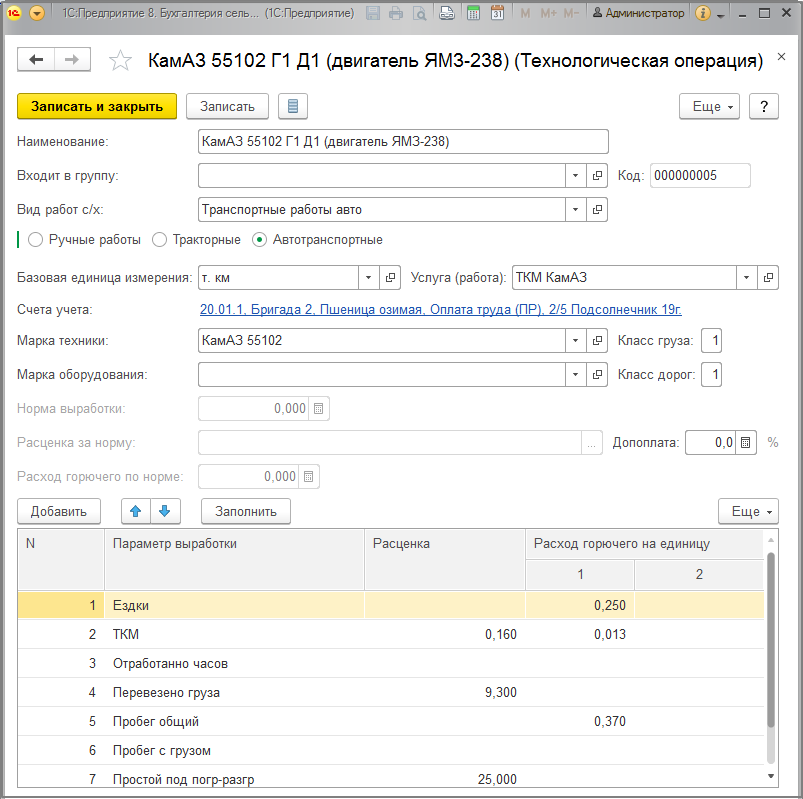Expand the Вид работ с/х dropdown arrow
Image resolution: width=803 pixels, height=799 pixels.
click(576, 209)
